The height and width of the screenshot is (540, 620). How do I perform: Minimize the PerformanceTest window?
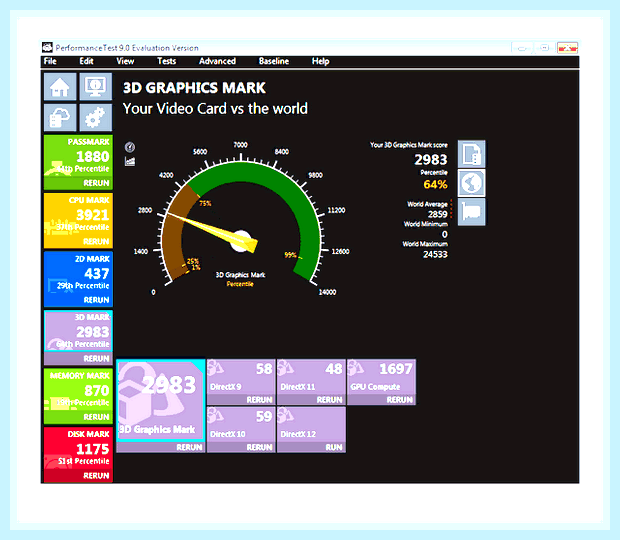coord(522,48)
